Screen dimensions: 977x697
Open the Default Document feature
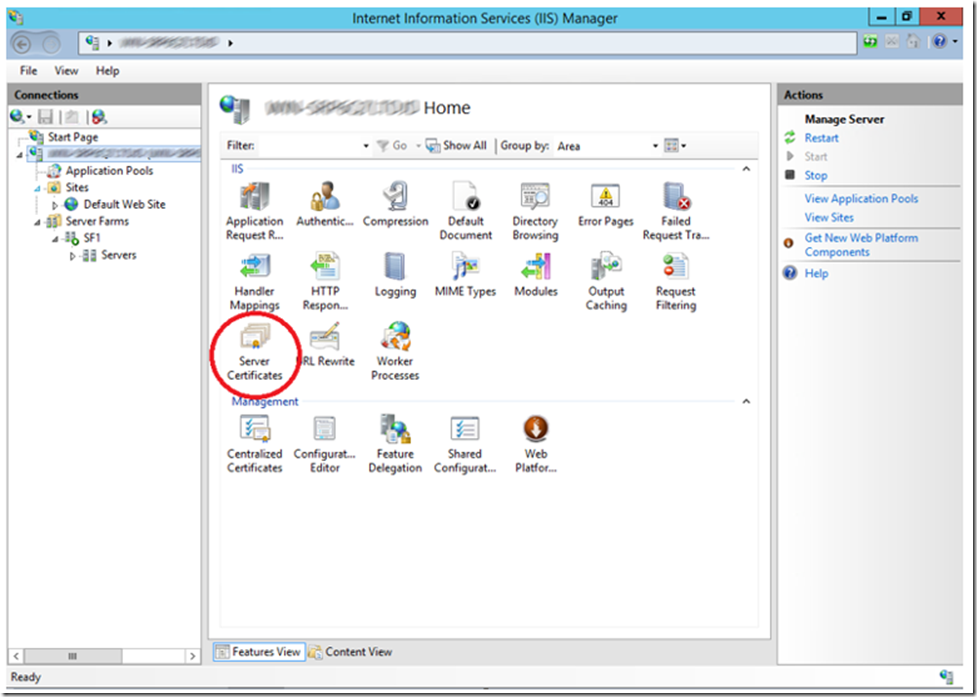click(465, 211)
